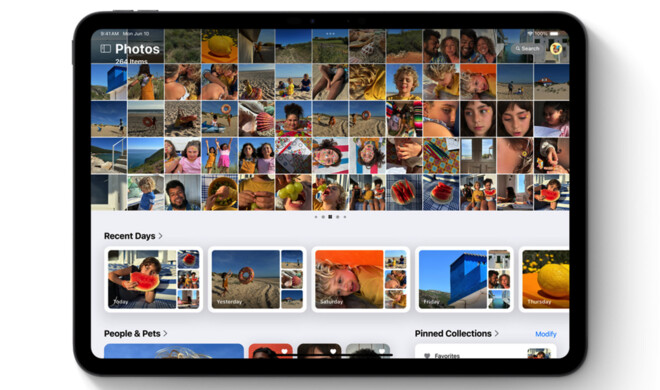Image resolution: width=660 pixels, height=390 pixels.
Task: Toggle the sidebar icon beside Photos title
Action: point(106,49)
